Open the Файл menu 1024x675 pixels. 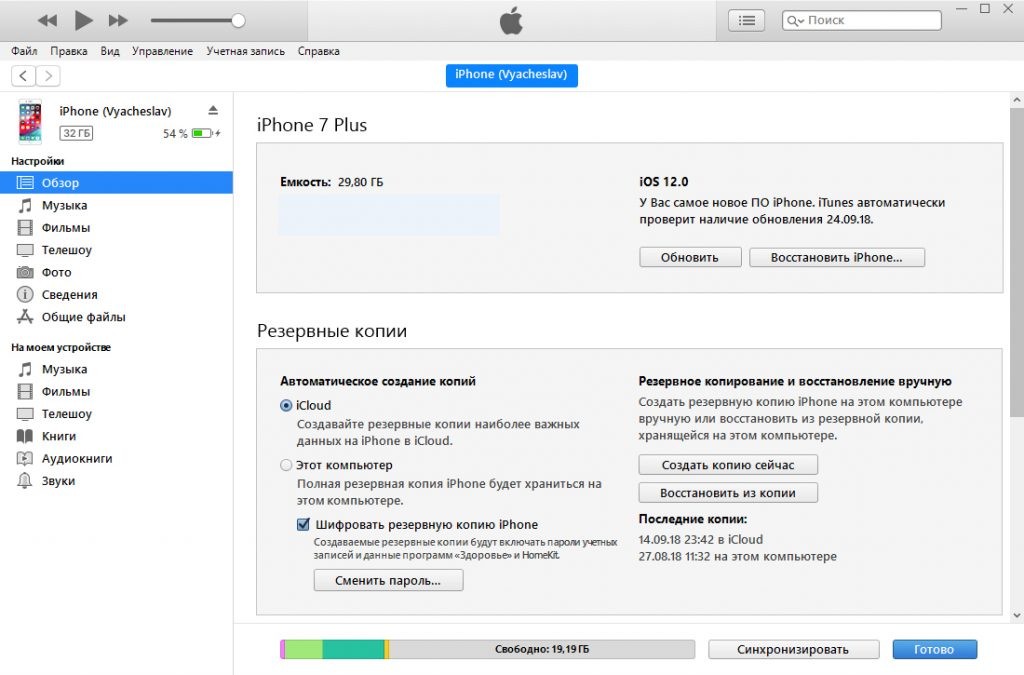pyautogui.click(x=25, y=51)
